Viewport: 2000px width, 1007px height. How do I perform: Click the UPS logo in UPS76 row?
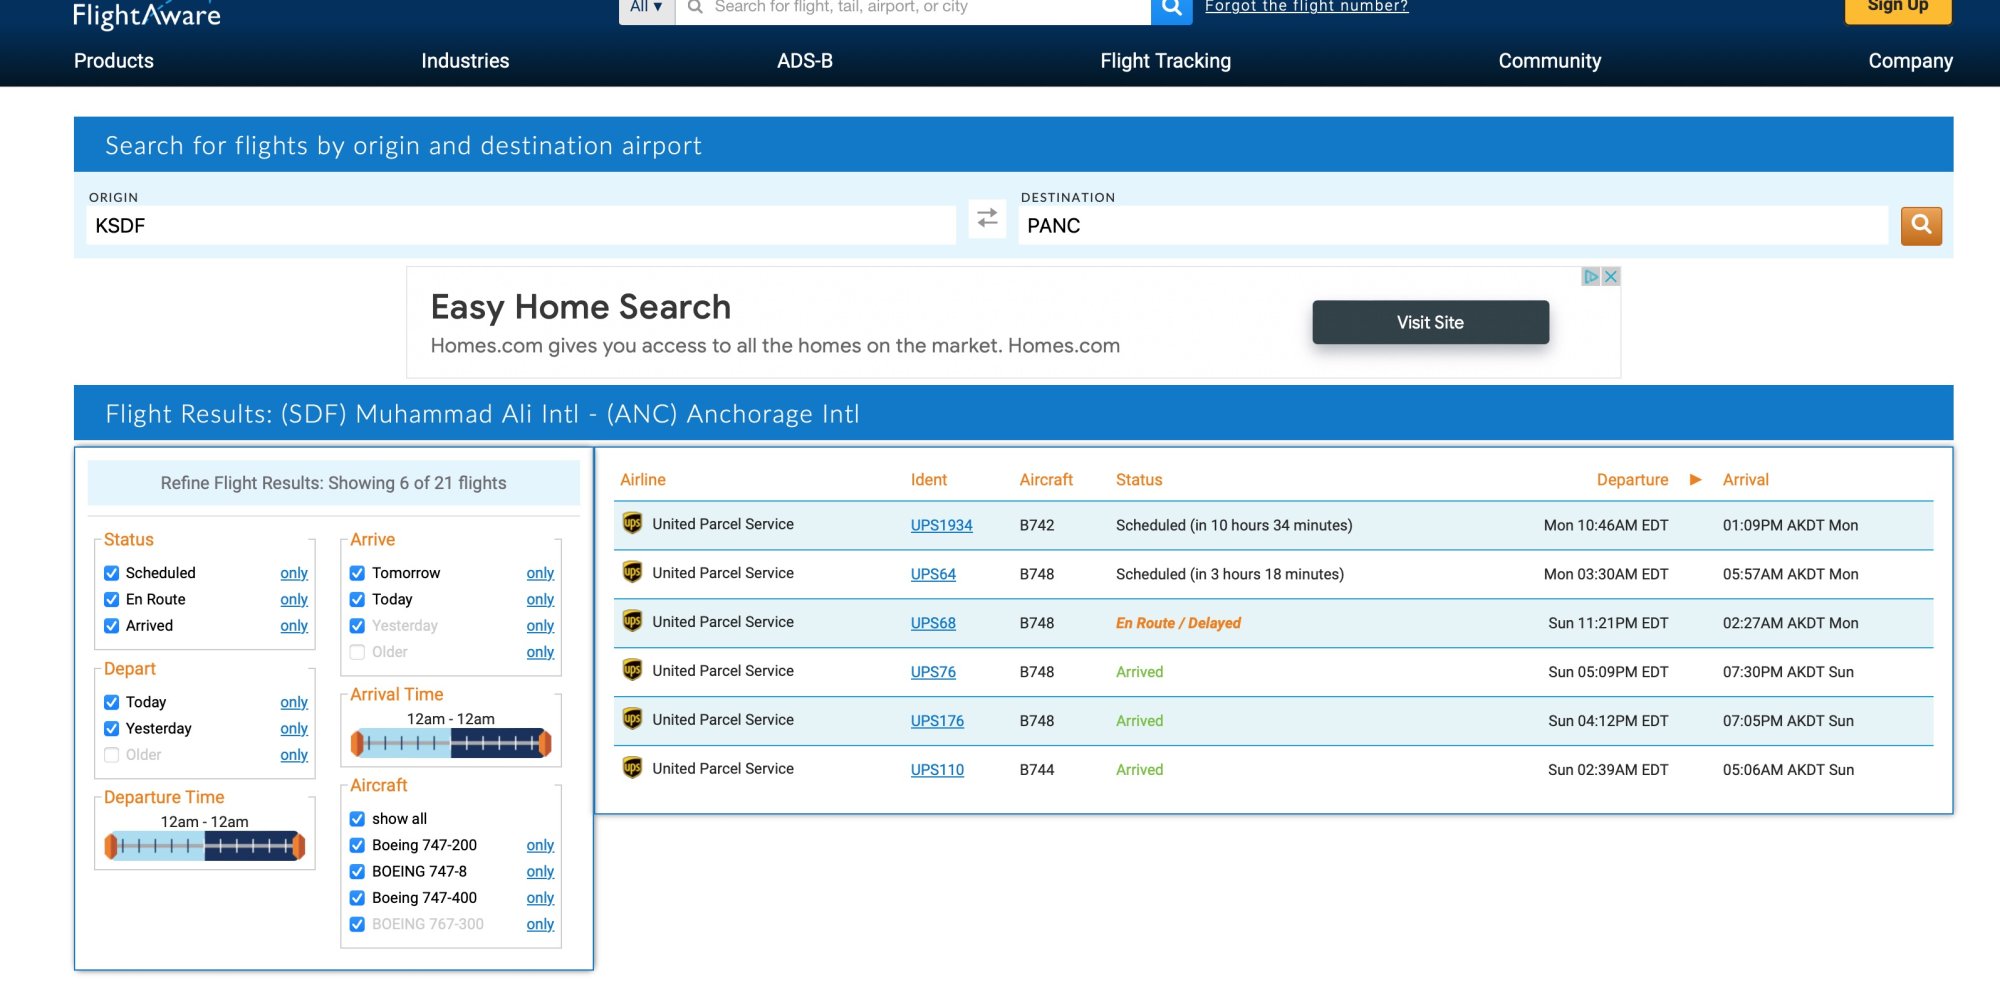[x=632, y=670]
